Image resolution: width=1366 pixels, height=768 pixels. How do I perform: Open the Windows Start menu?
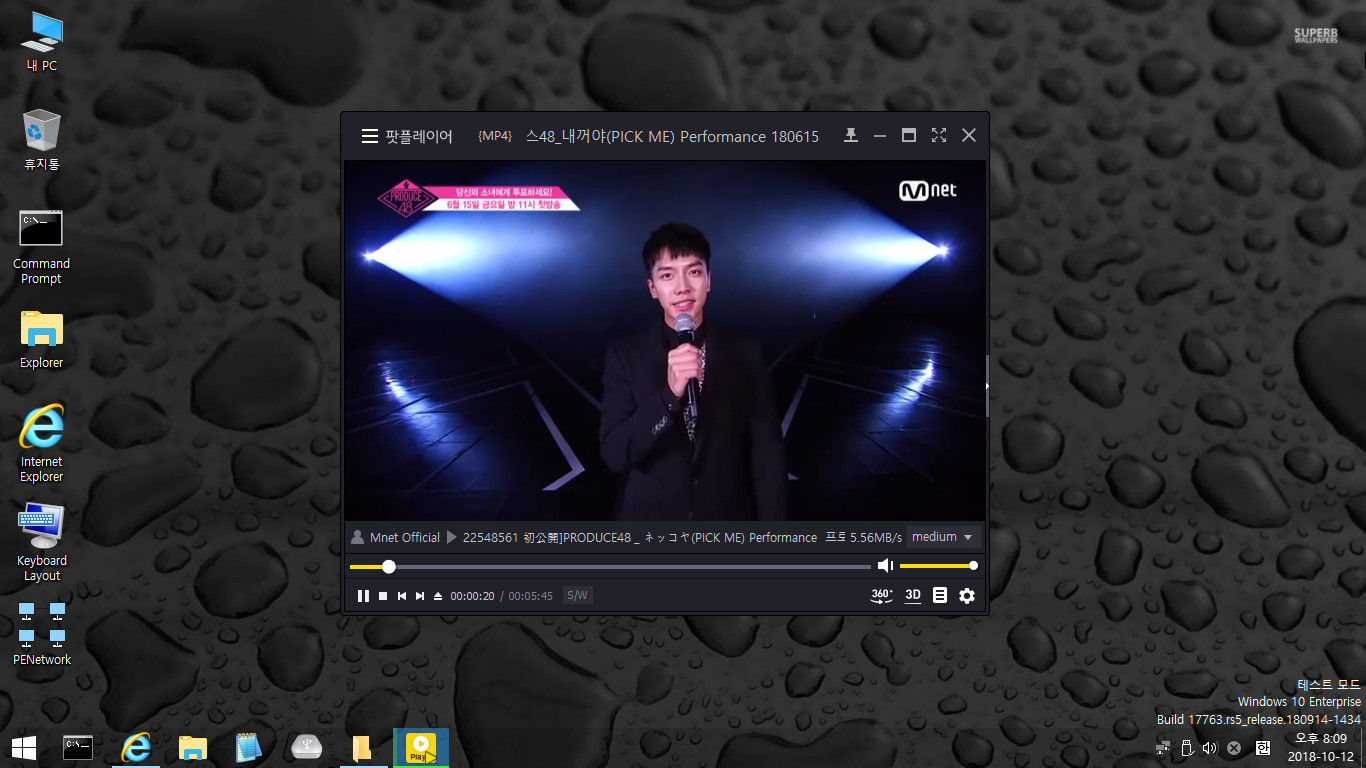click(x=24, y=747)
